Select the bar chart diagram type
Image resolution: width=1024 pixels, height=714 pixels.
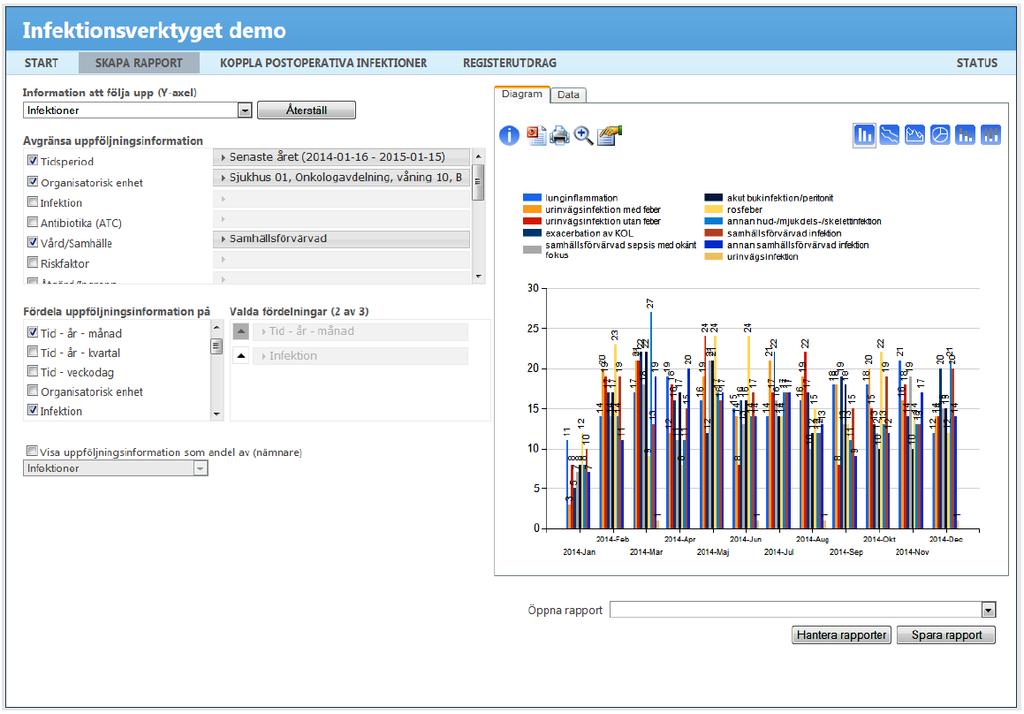coord(864,135)
